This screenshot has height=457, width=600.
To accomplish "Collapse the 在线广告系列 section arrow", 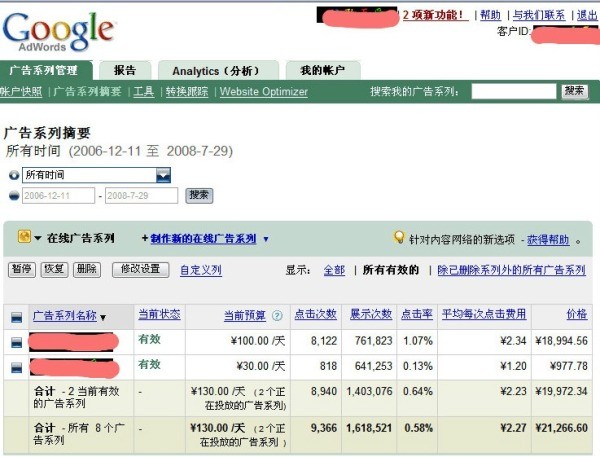I will tap(38, 239).
